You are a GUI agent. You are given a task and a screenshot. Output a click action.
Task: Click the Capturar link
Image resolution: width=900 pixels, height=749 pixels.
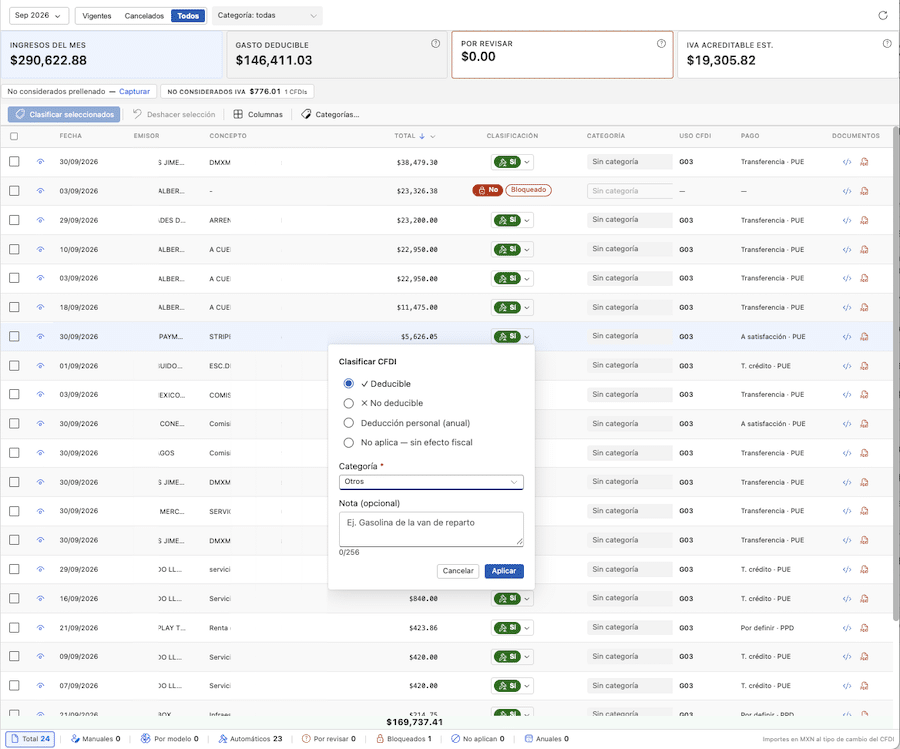[x=134, y=92]
